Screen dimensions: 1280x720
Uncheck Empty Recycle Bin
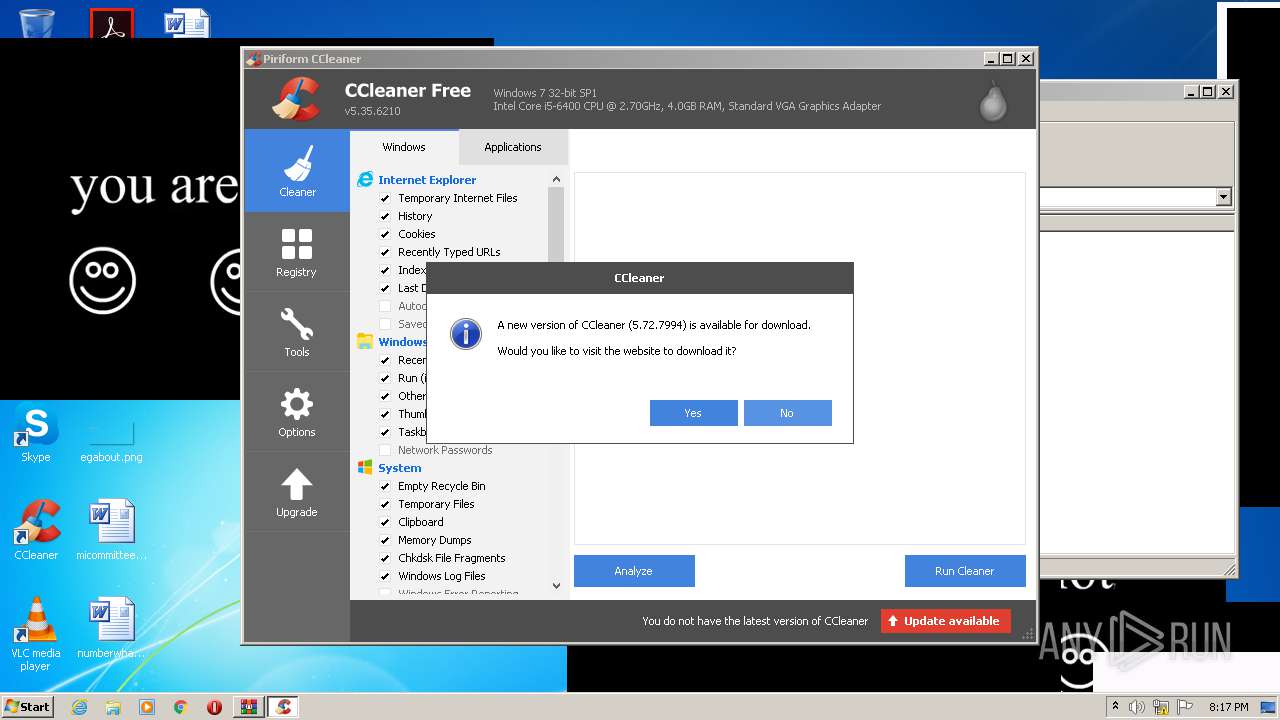pyautogui.click(x=385, y=486)
